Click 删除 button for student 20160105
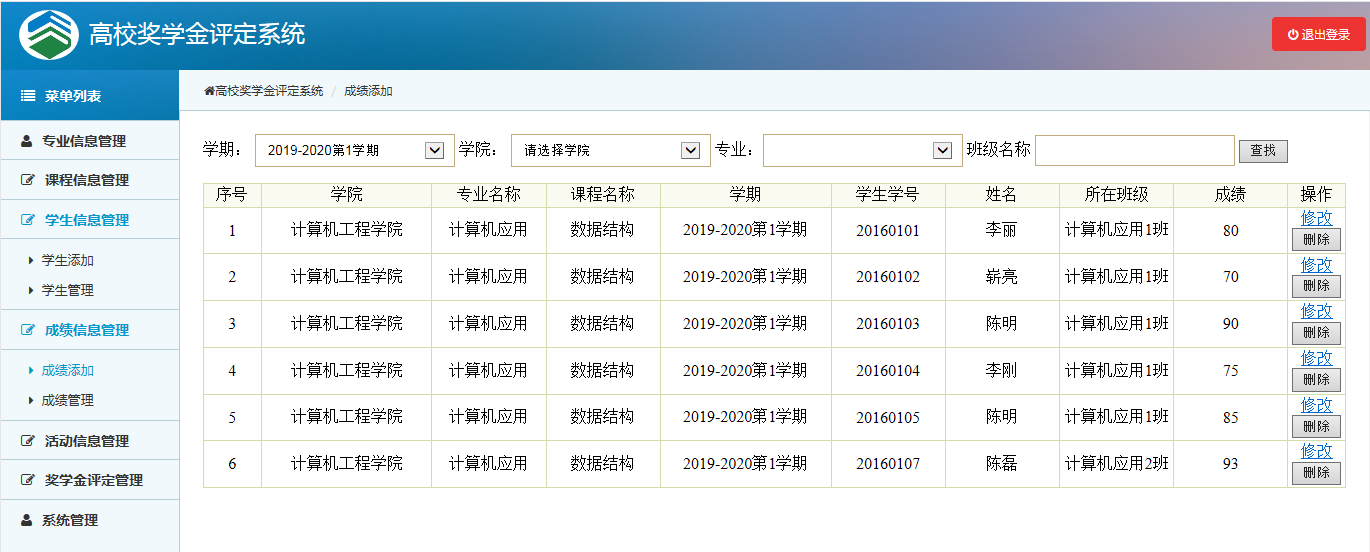The width and height of the screenshot is (1370, 552). click(x=1316, y=426)
